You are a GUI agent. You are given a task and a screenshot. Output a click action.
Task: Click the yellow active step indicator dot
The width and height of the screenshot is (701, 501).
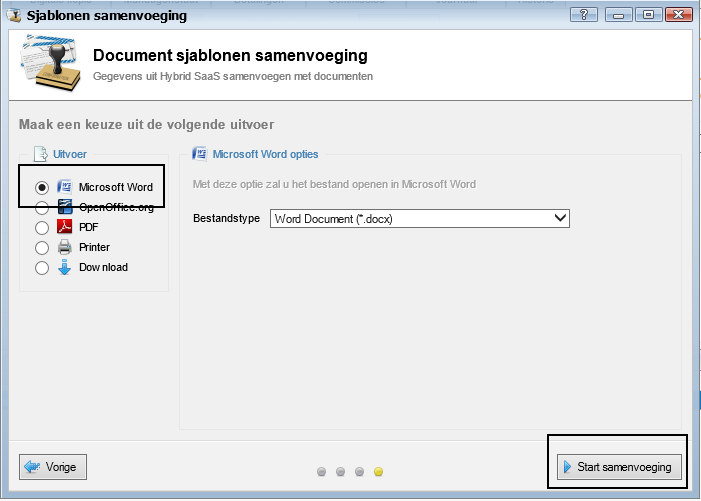point(379,471)
